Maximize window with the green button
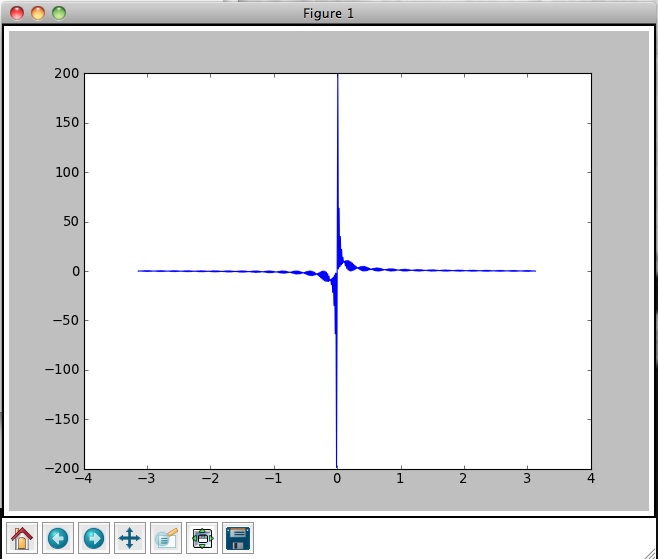This screenshot has width=658, height=559. [59, 13]
